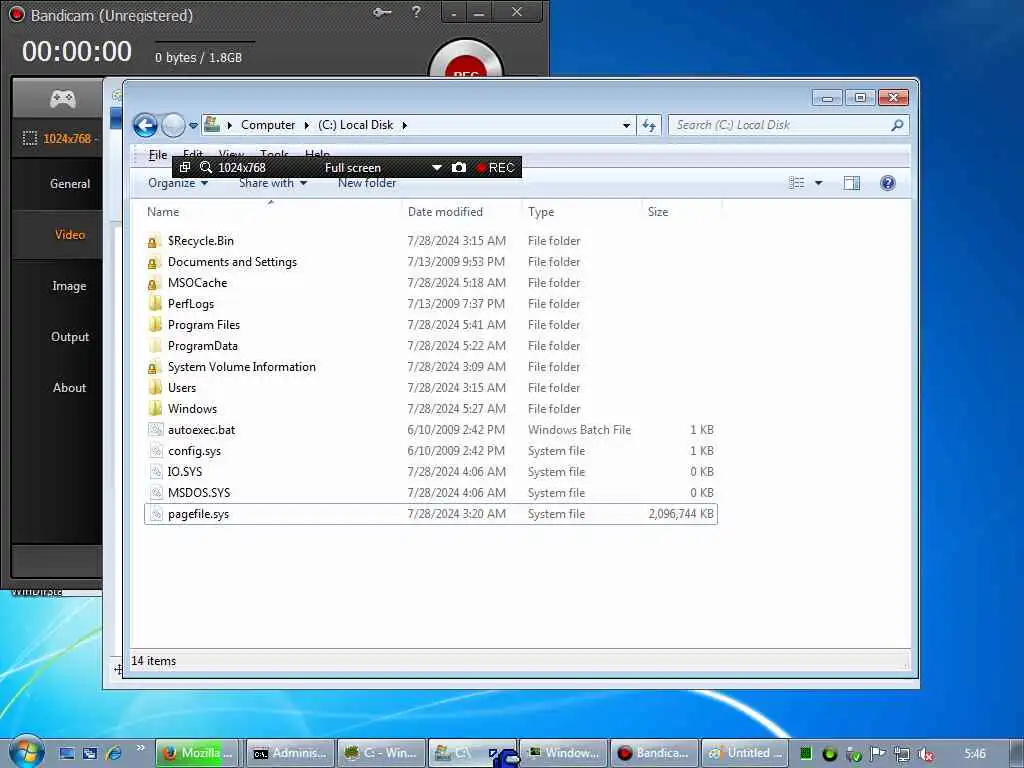Open recent pages arrow beside Forward button

pos(193,125)
